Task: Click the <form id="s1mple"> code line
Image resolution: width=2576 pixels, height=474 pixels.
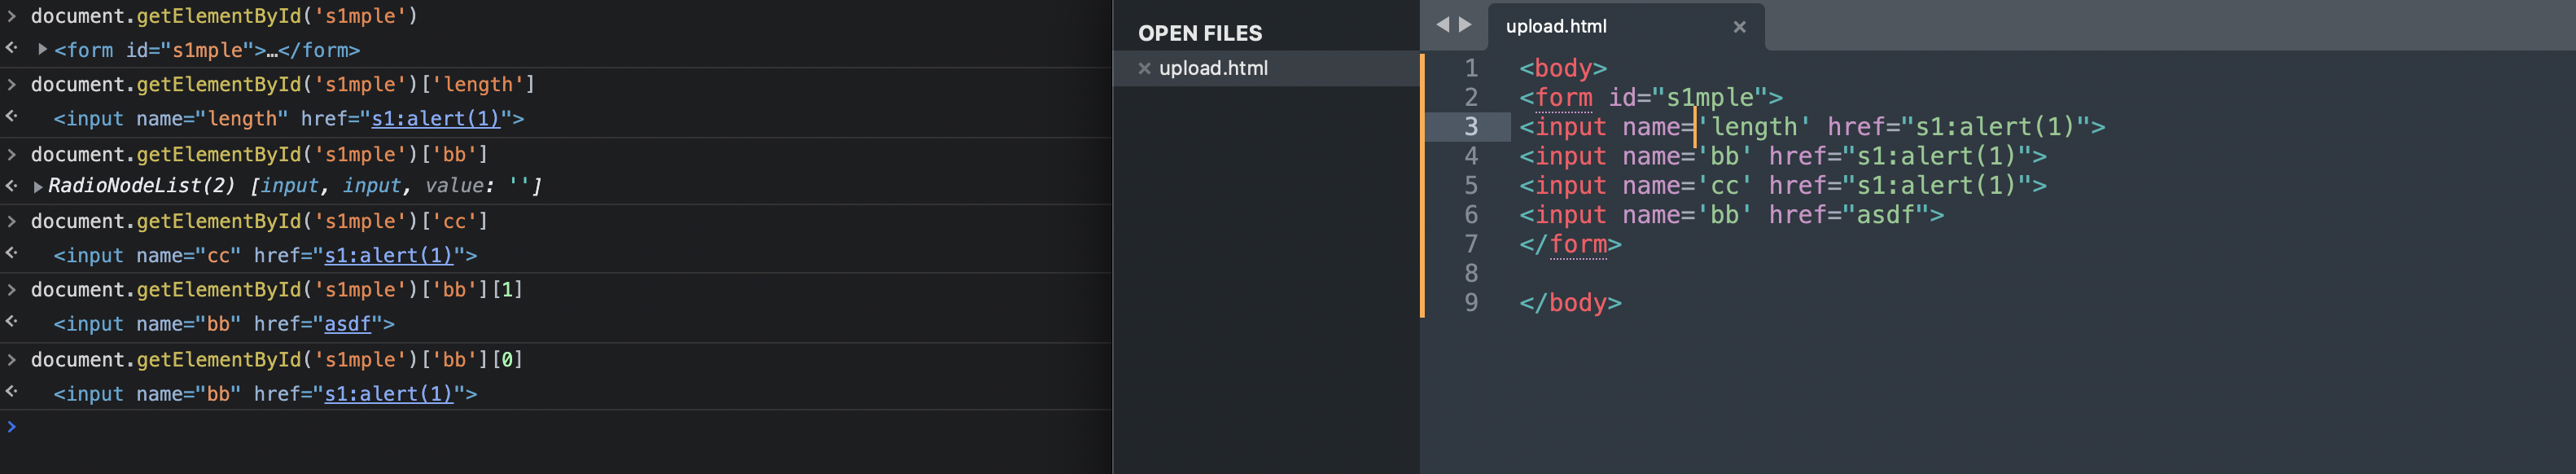Action: [1651, 98]
